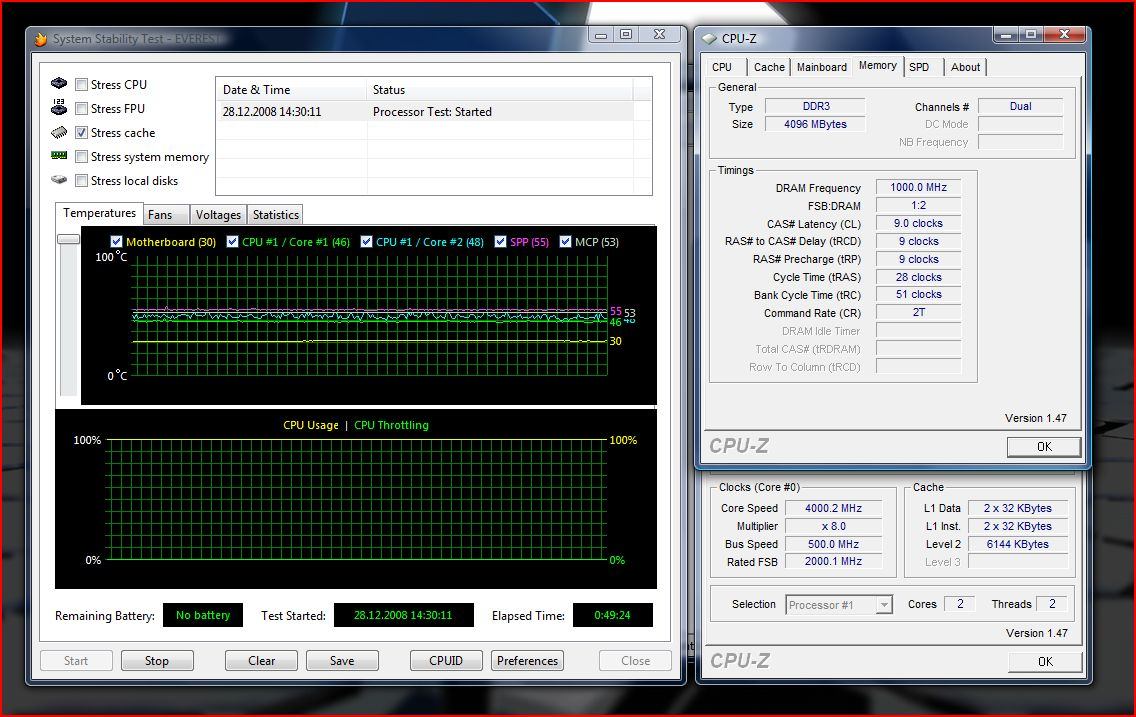Select the 'Processor Test: Started' log row
The width and height of the screenshot is (1136, 717).
point(433,112)
